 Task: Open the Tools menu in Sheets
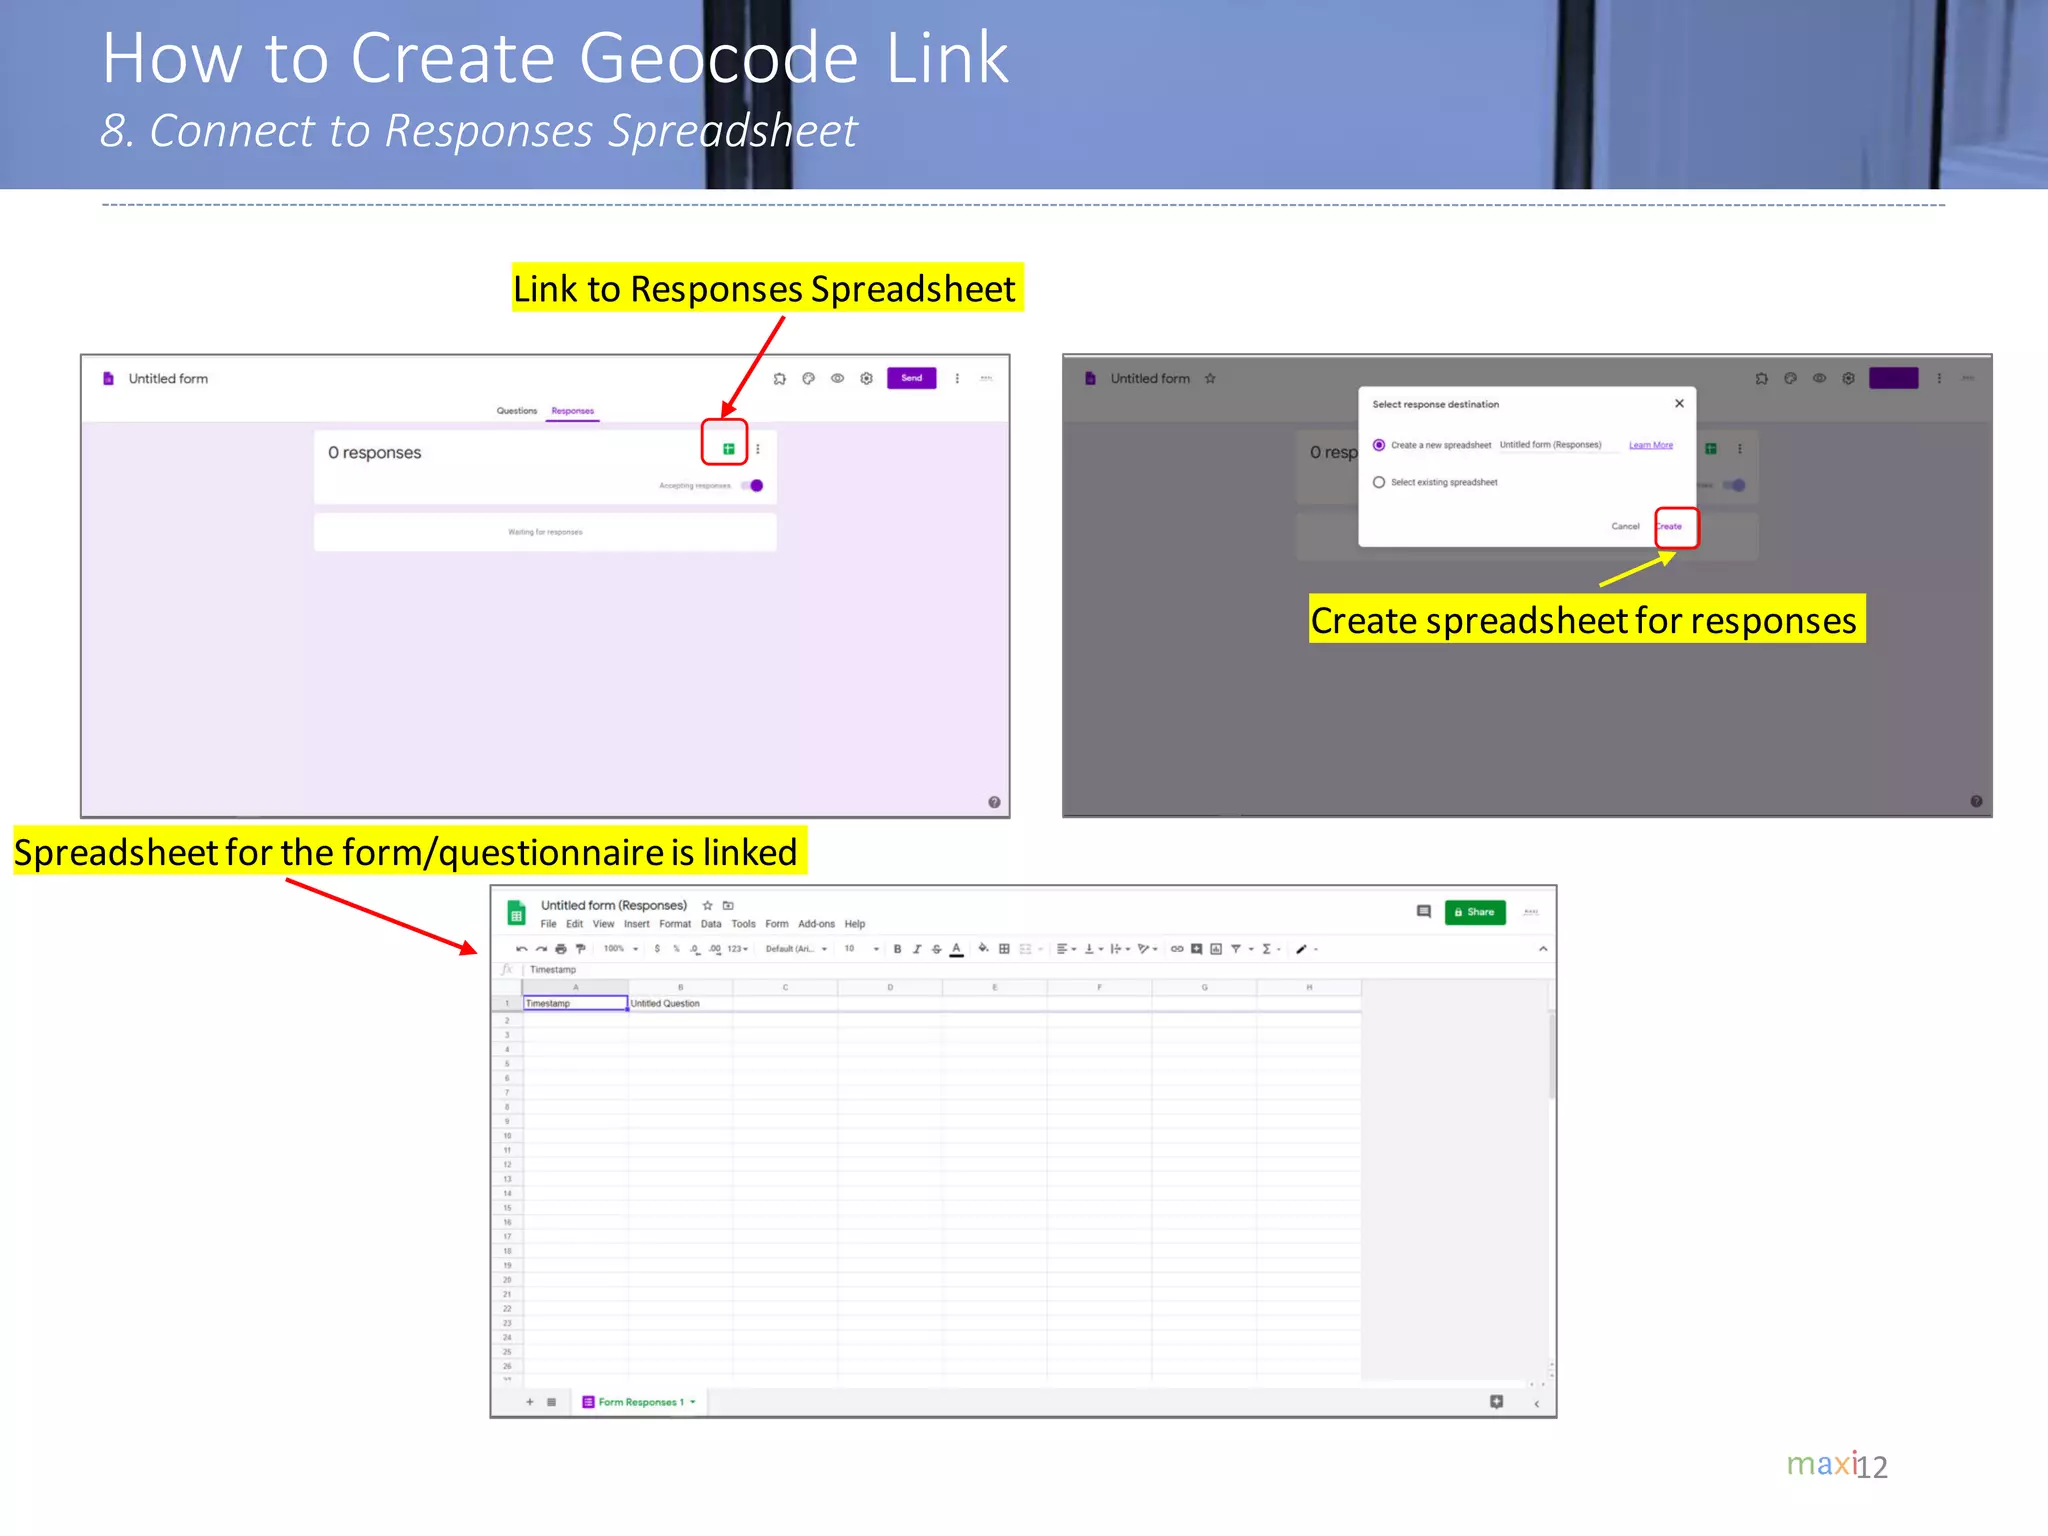743,924
